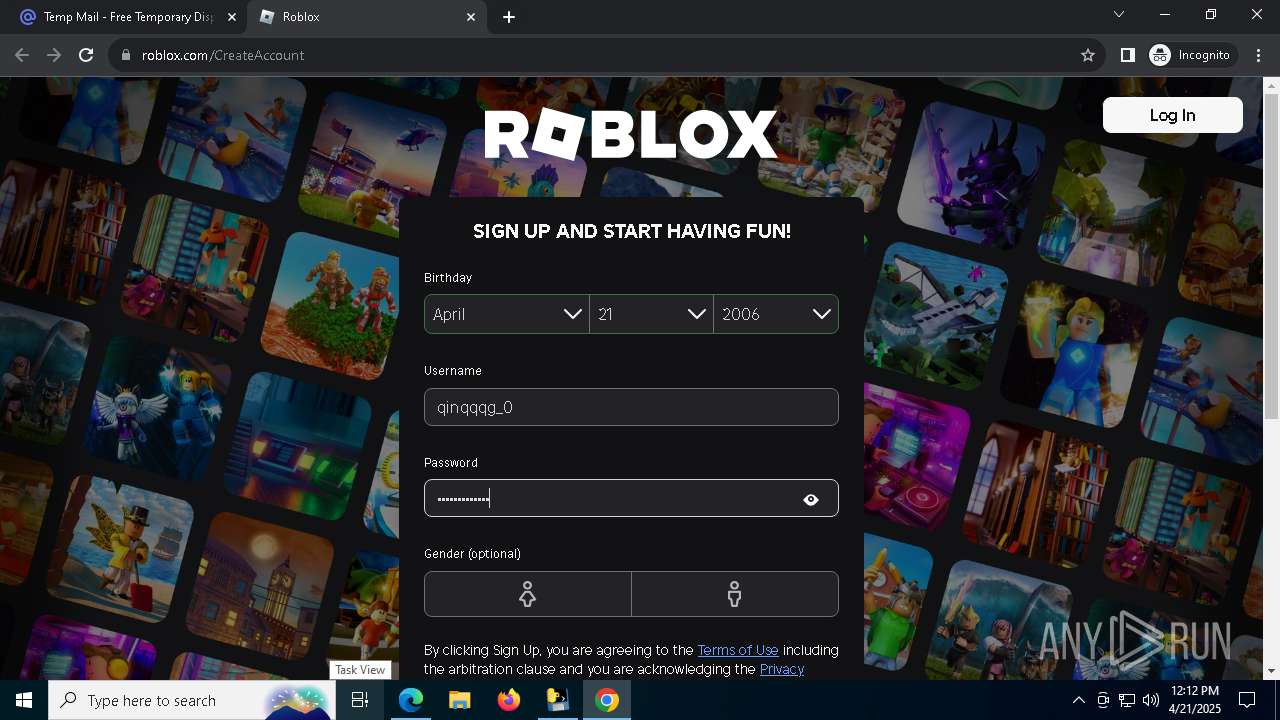Open the Chrome taskbar icon

click(606, 700)
